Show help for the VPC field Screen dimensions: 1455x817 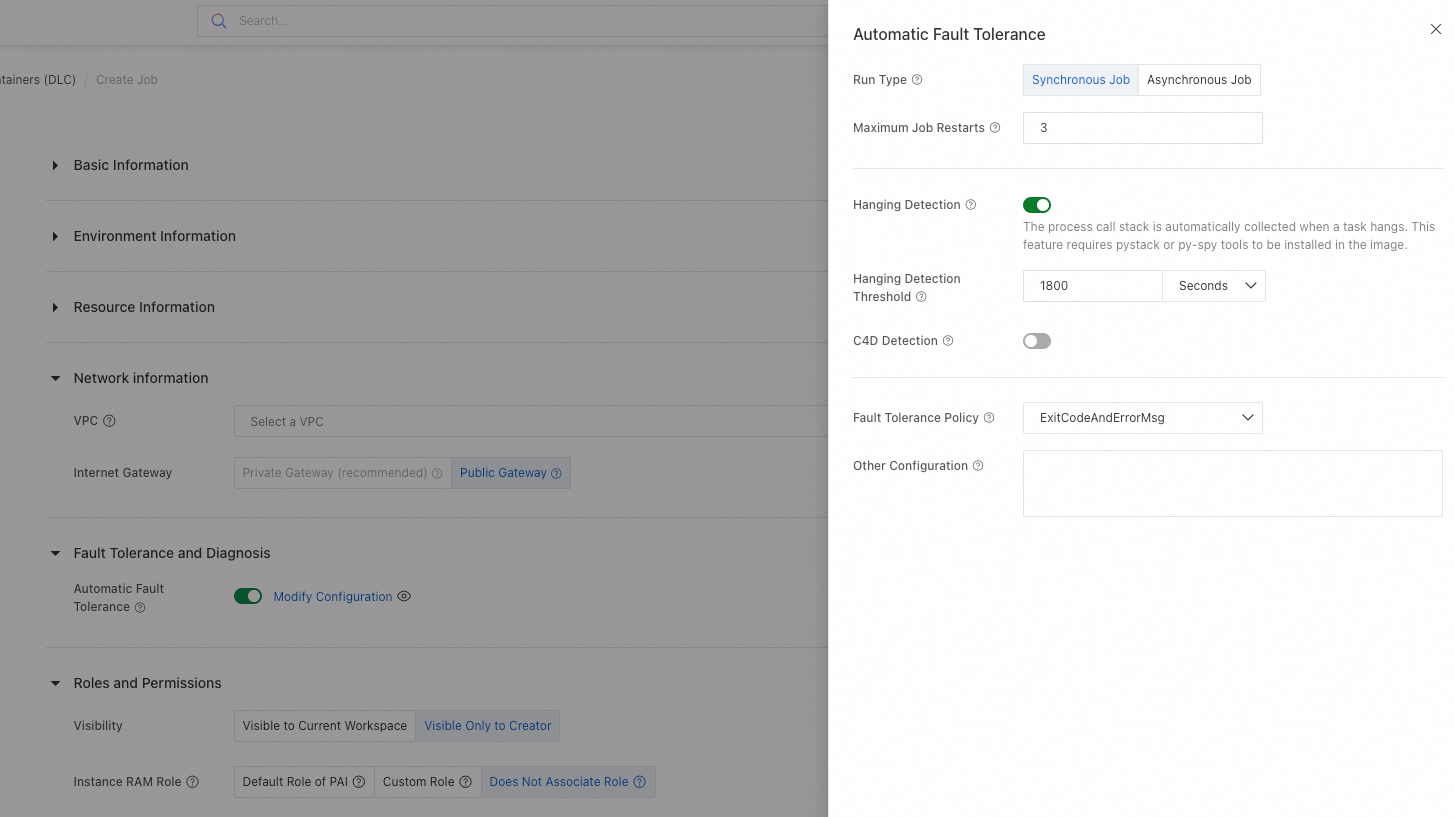click(x=110, y=421)
